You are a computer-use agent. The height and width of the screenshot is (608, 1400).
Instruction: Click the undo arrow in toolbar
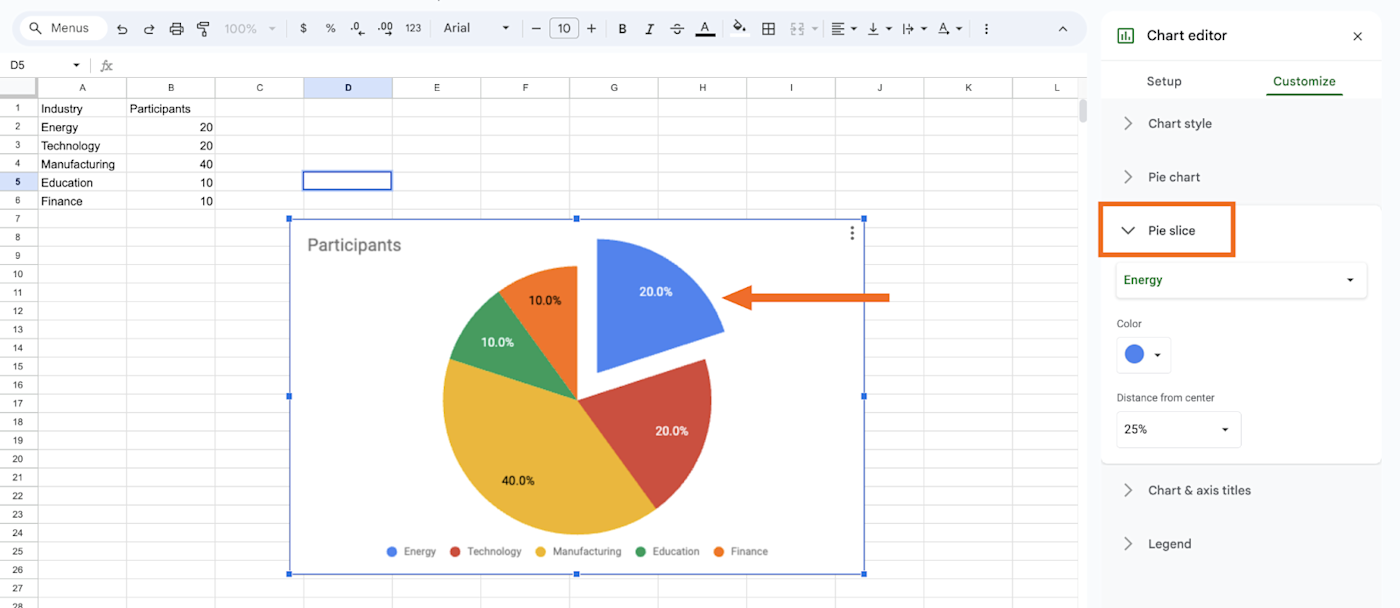(x=122, y=29)
